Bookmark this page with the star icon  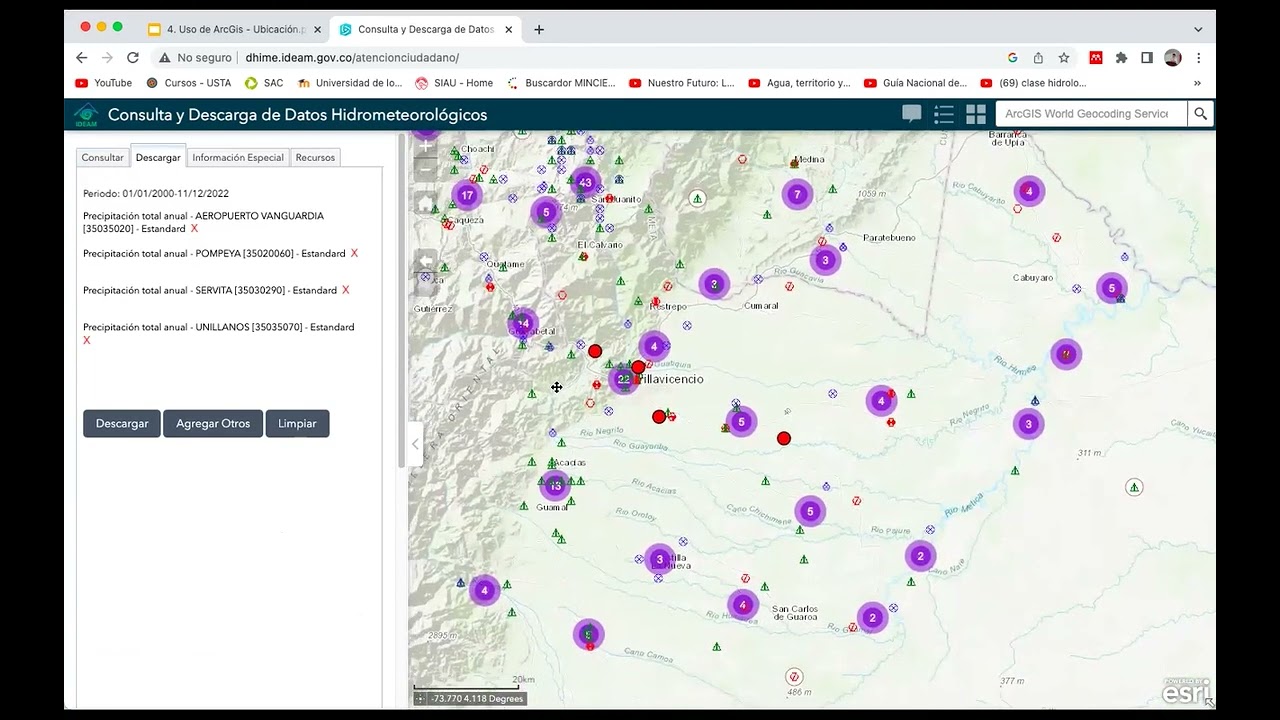[x=1064, y=58]
